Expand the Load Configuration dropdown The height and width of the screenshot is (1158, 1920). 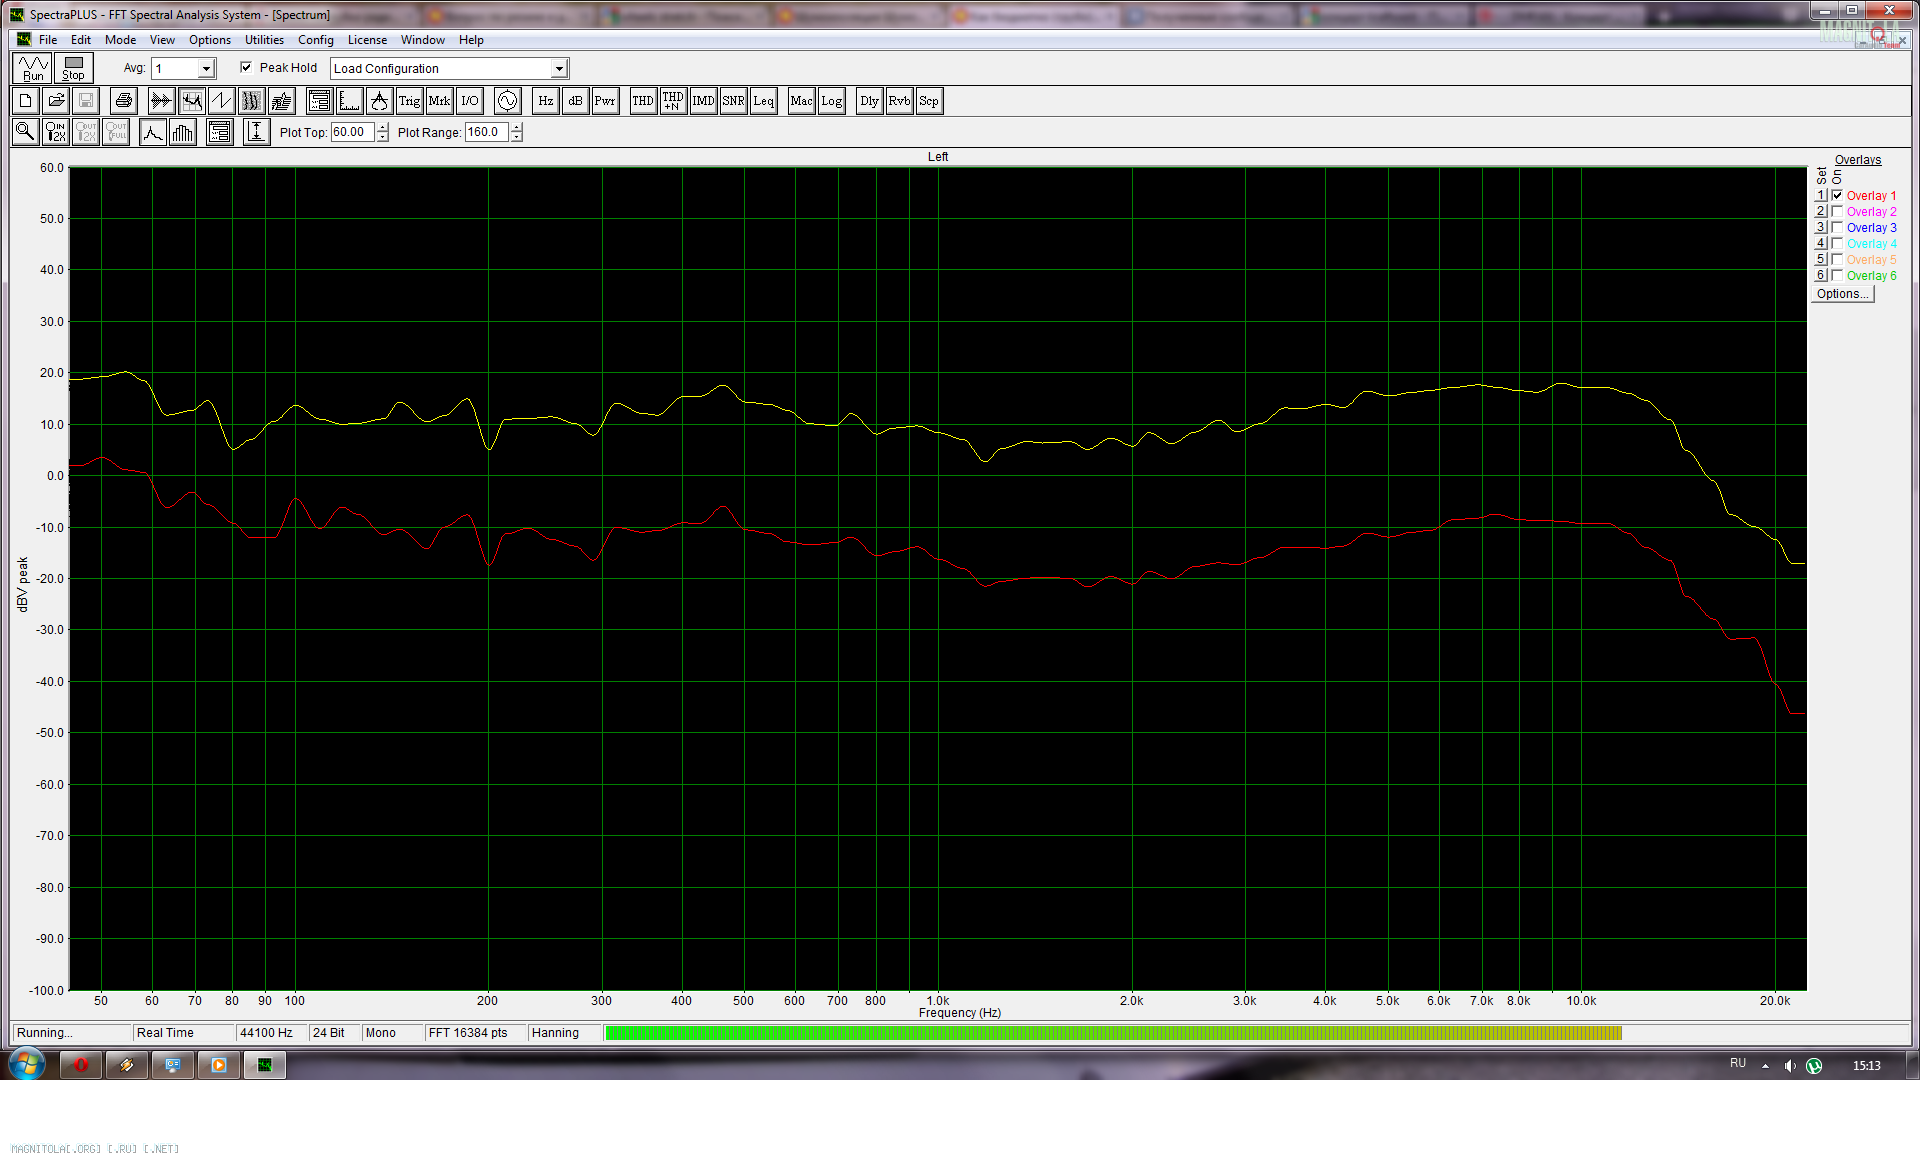pos(559,69)
